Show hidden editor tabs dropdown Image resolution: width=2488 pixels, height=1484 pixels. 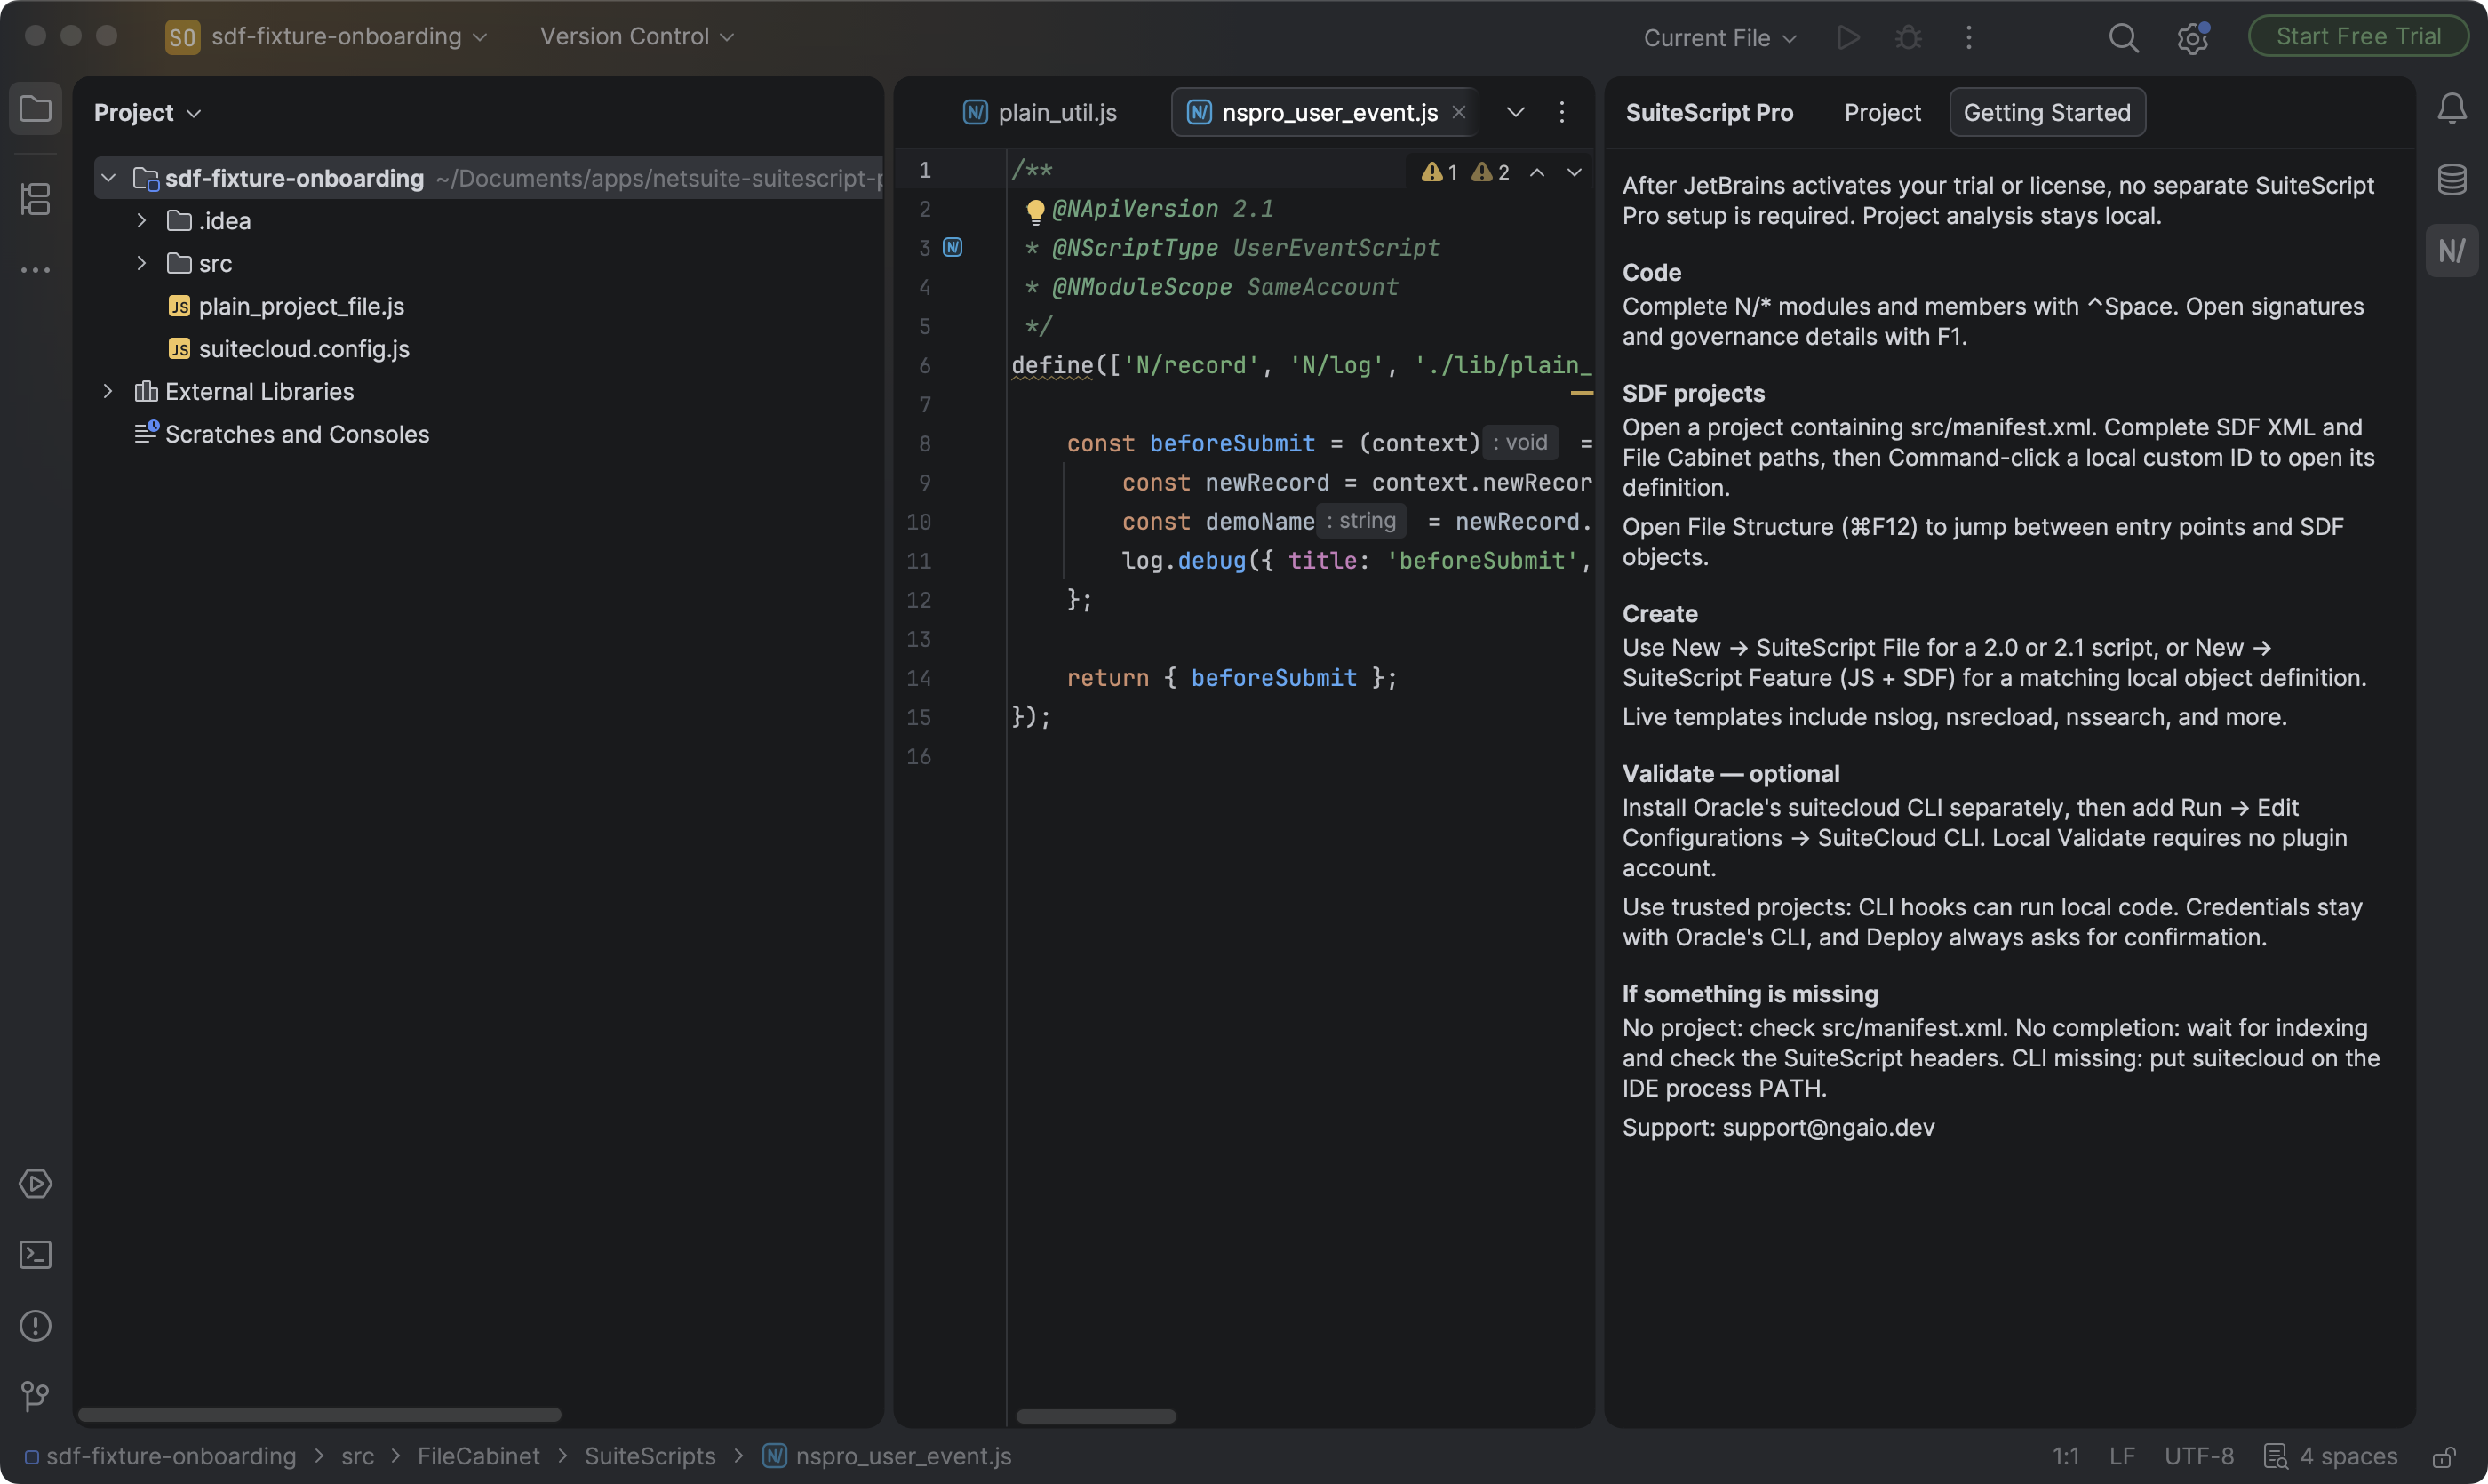[1516, 112]
